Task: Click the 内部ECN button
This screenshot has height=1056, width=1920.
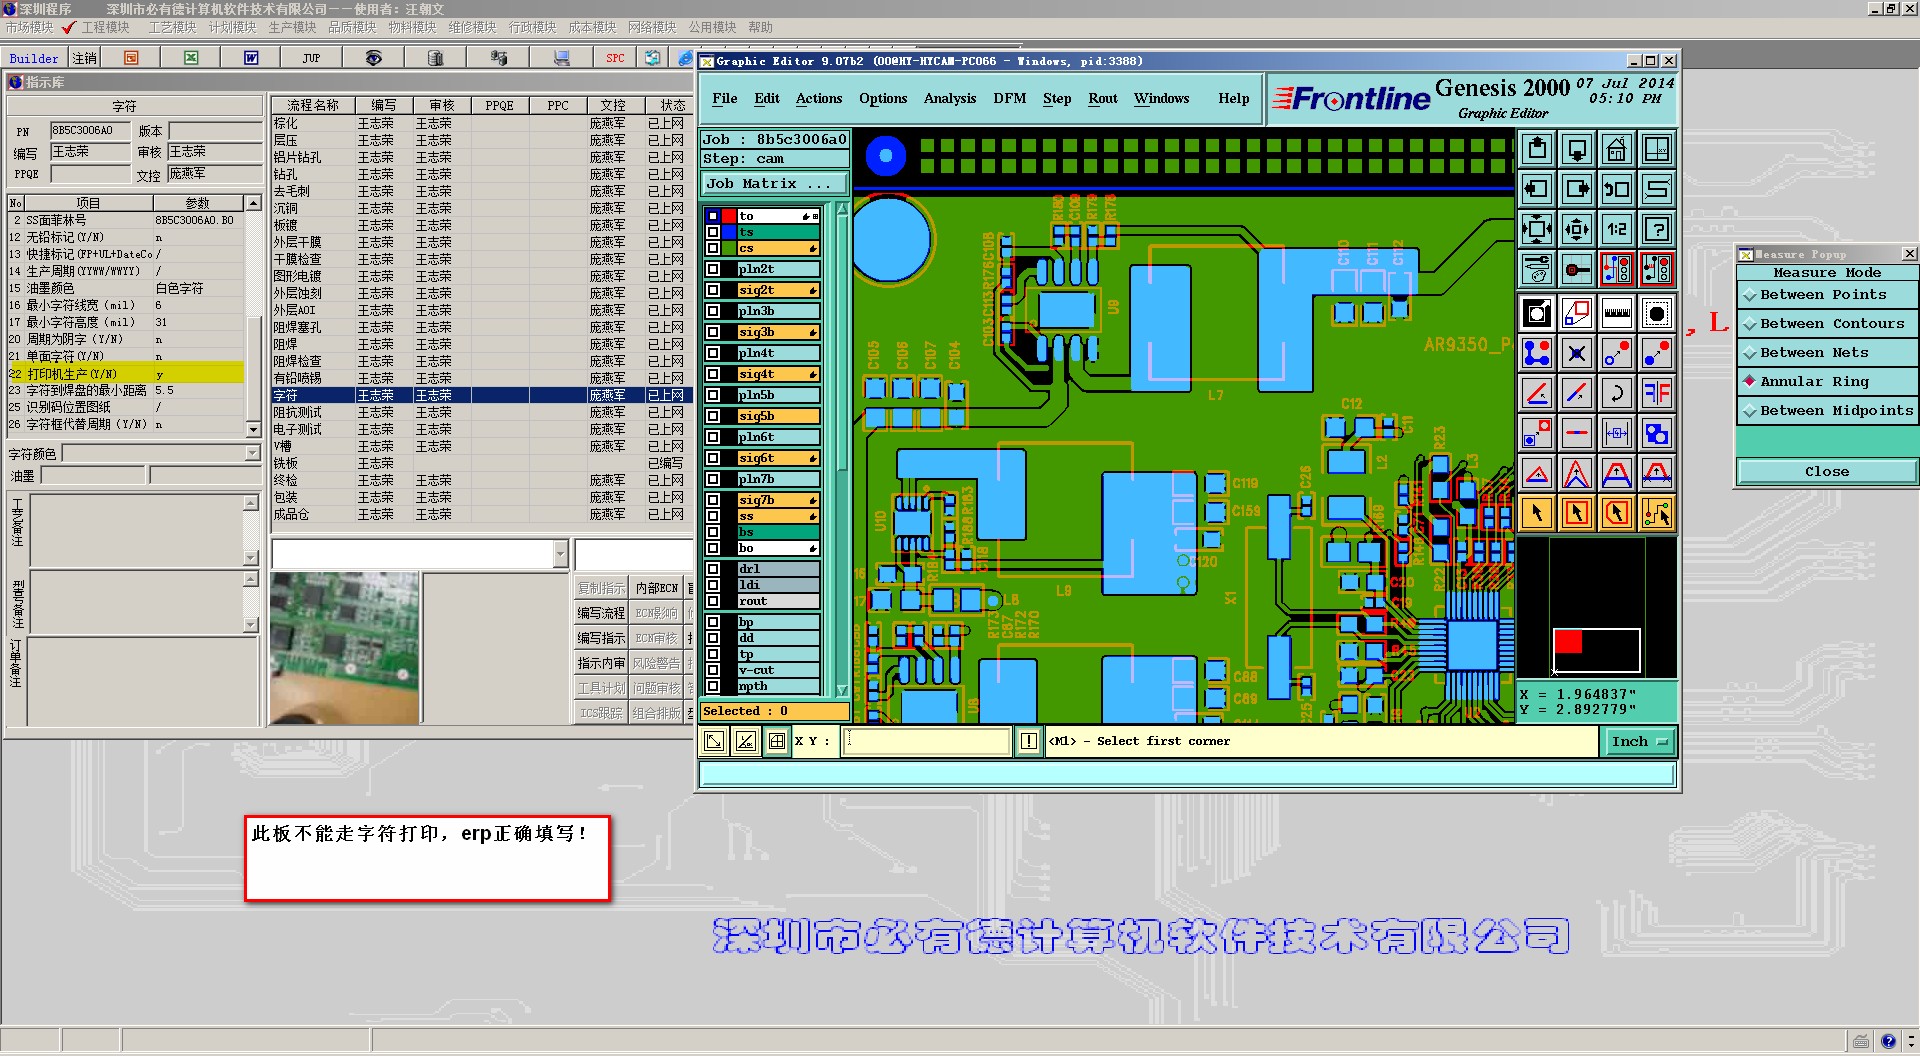Action: 656,588
